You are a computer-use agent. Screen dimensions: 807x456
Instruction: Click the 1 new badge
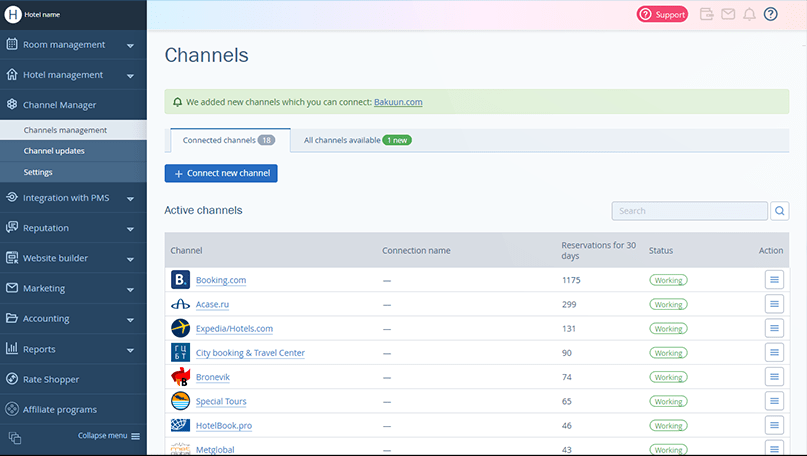pos(397,140)
